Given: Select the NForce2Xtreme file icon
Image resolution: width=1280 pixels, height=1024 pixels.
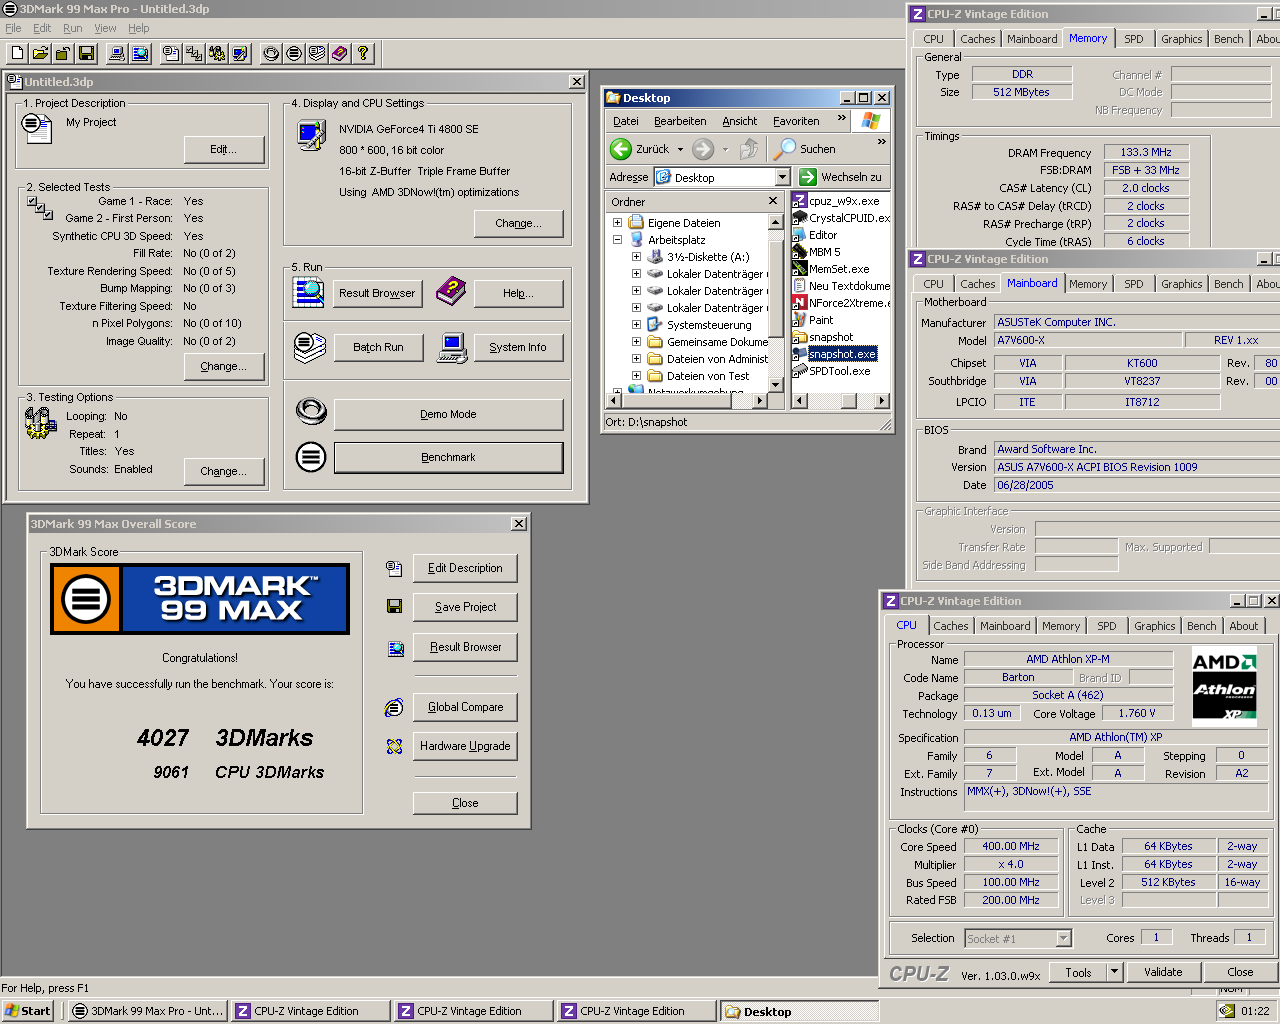Looking at the screenshot, I should tap(800, 303).
